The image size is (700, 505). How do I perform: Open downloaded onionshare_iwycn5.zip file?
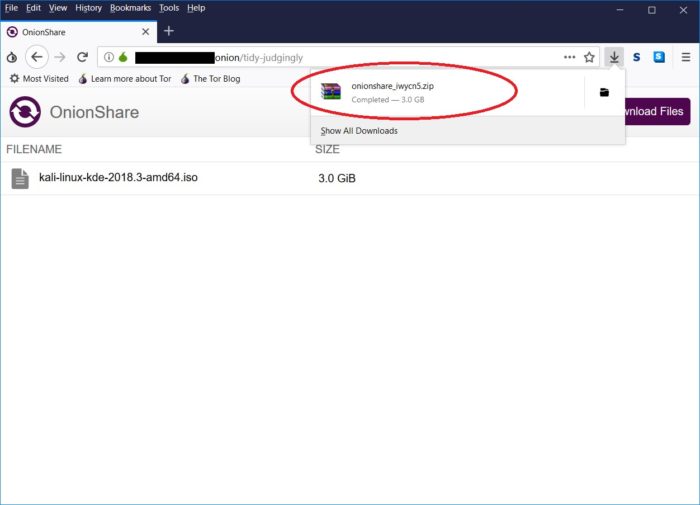pos(448,92)
